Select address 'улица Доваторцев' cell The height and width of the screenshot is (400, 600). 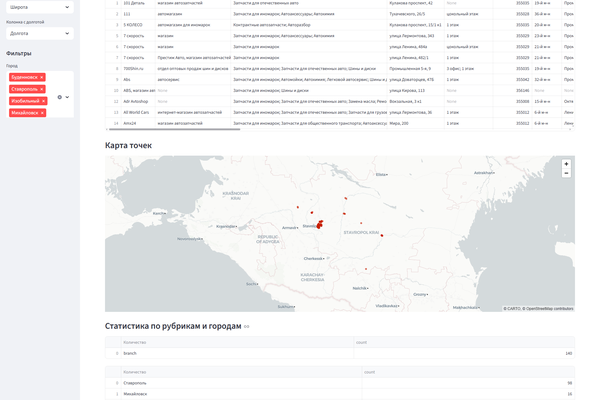(x=416, y=80)
